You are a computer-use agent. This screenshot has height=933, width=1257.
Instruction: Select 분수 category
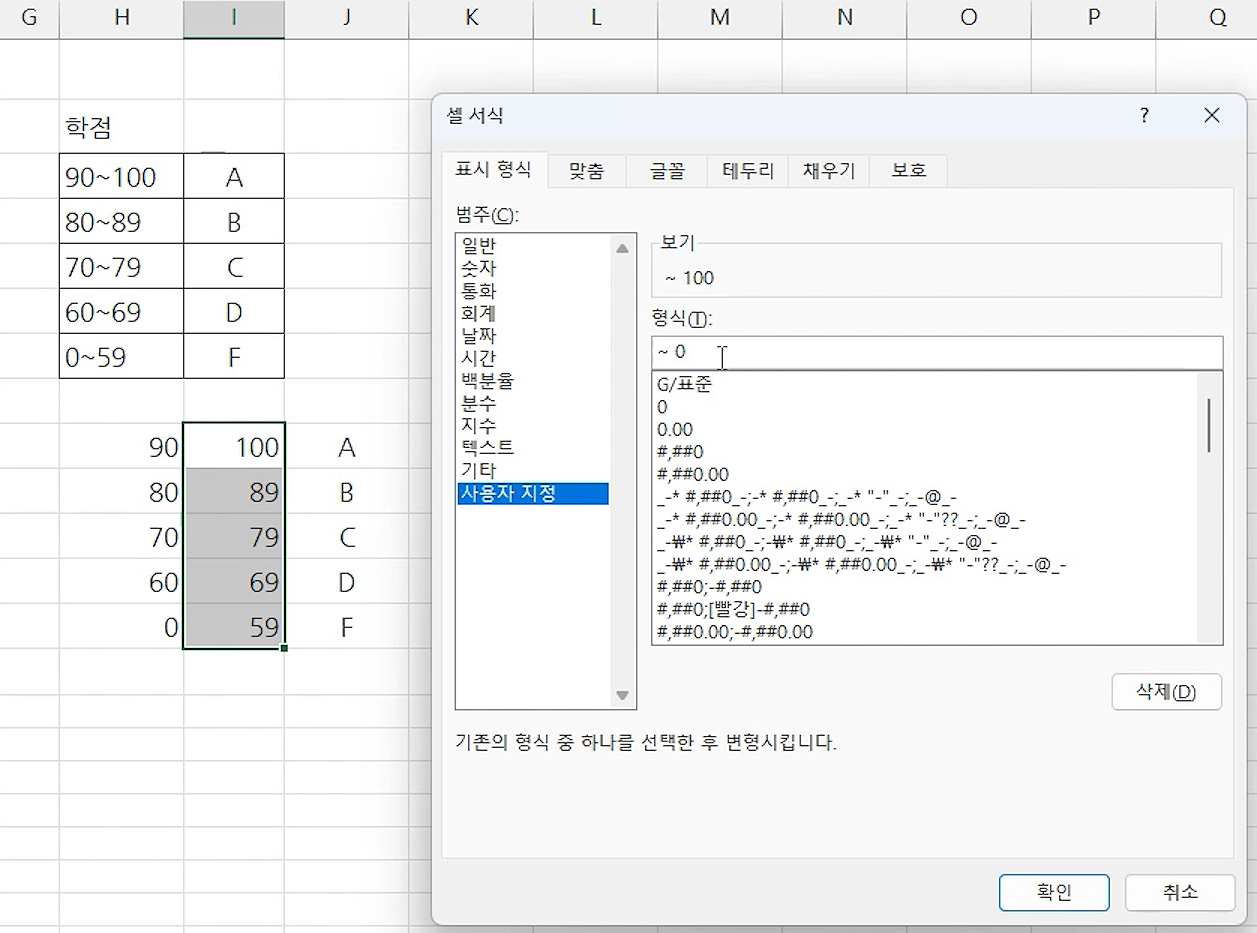pyautogui.click(x=533, y=403)
